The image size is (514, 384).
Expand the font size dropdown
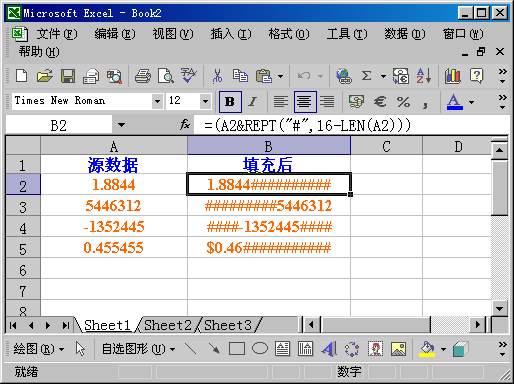click(x=205, y=101)
